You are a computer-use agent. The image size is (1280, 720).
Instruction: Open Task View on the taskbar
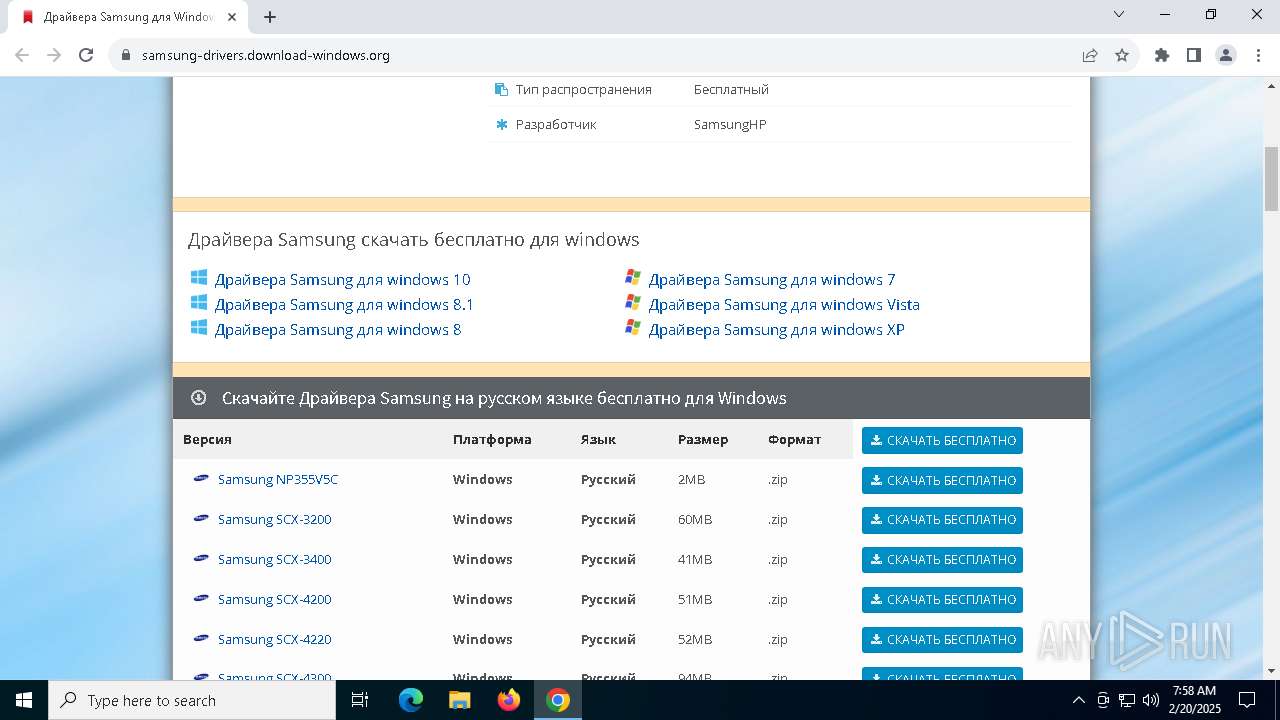click(x=361, y=700)
